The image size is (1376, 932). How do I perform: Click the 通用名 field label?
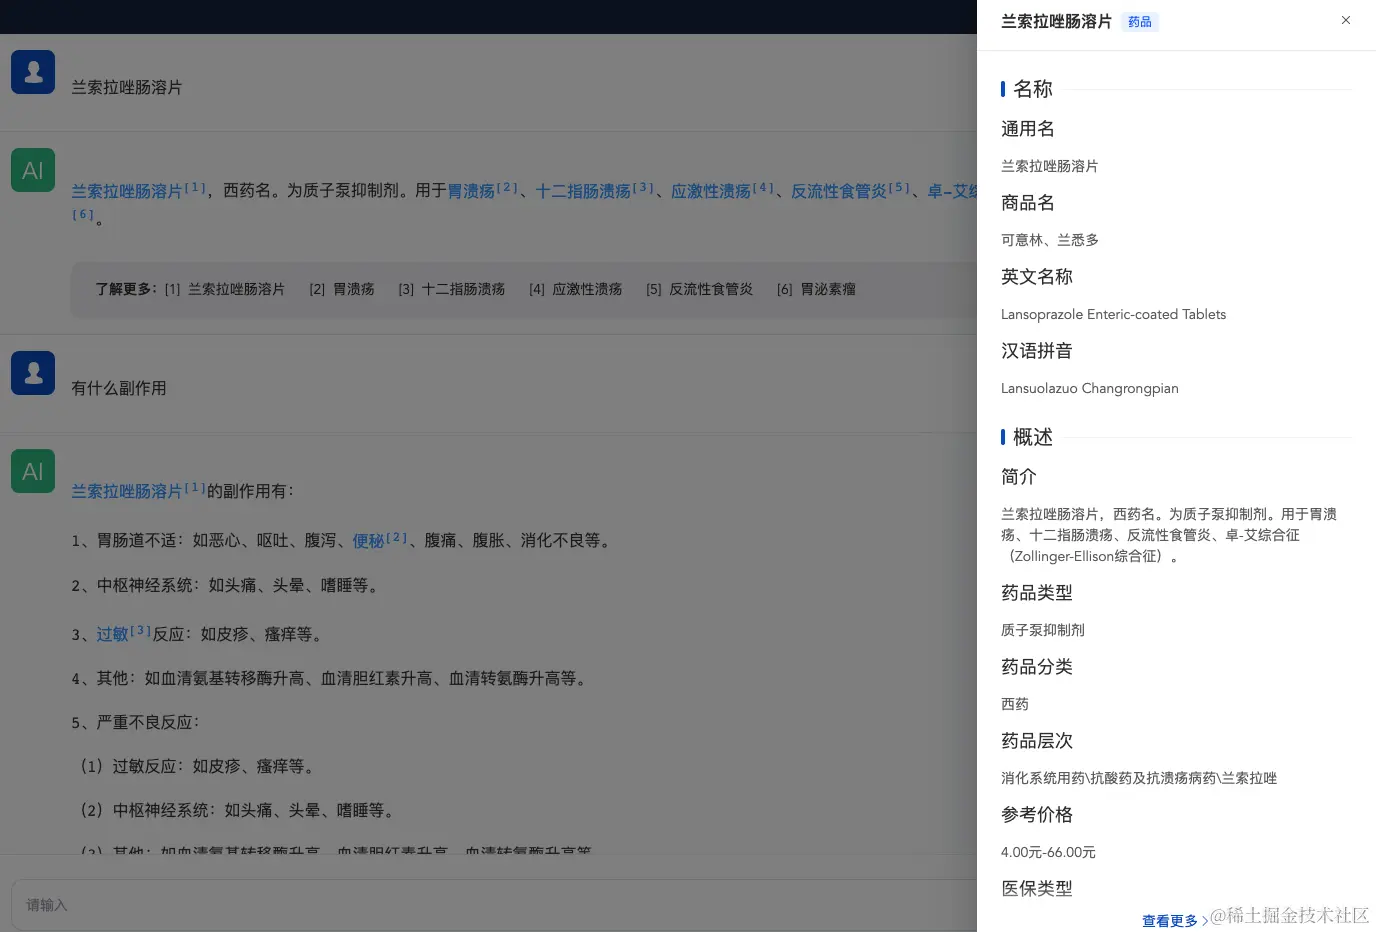click(x=1028, y=128)
